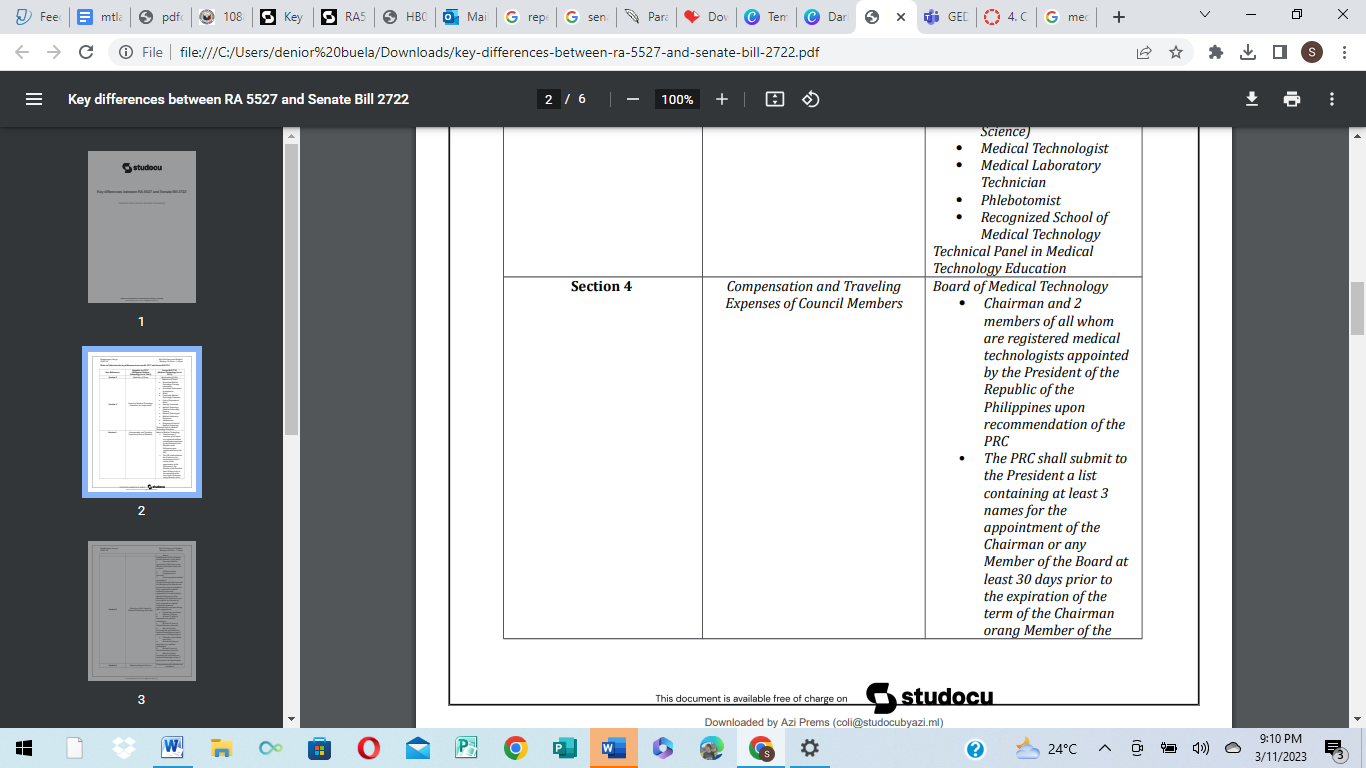Toggle Chrome side panel icon
The width and height of the screenshot is (1366, 768).
click(1279, 52)
